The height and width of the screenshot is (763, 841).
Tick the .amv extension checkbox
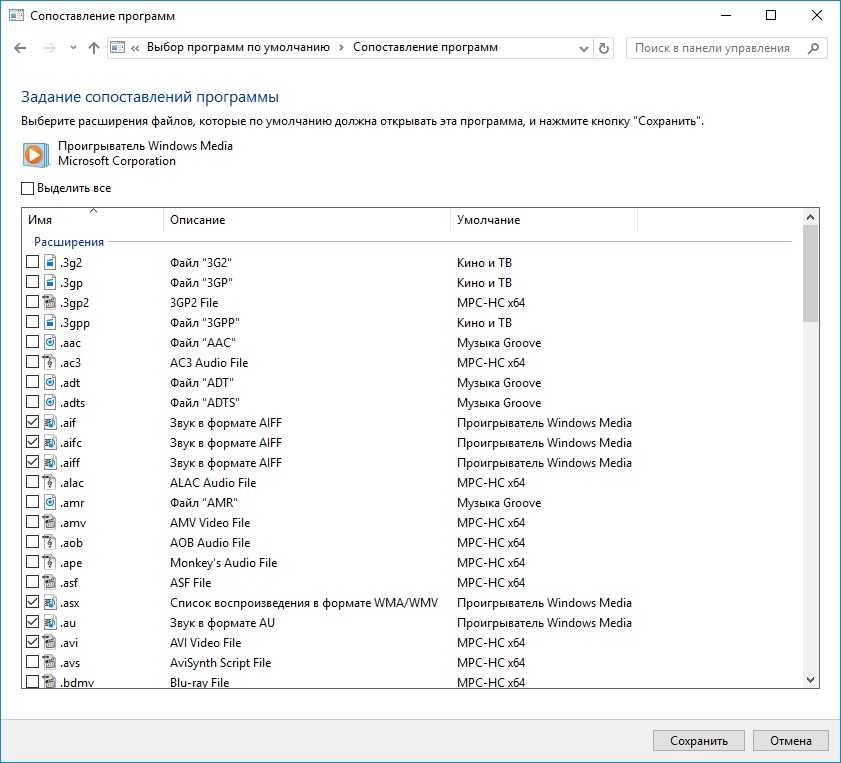tap(33, 523)
